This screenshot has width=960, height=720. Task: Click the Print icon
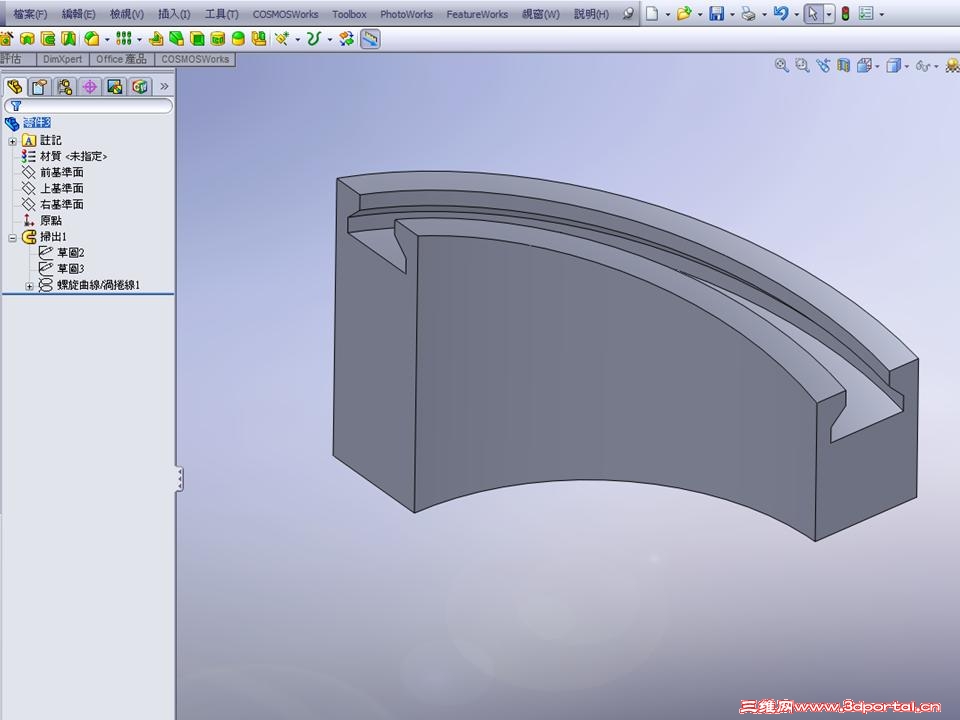point(748,13)
